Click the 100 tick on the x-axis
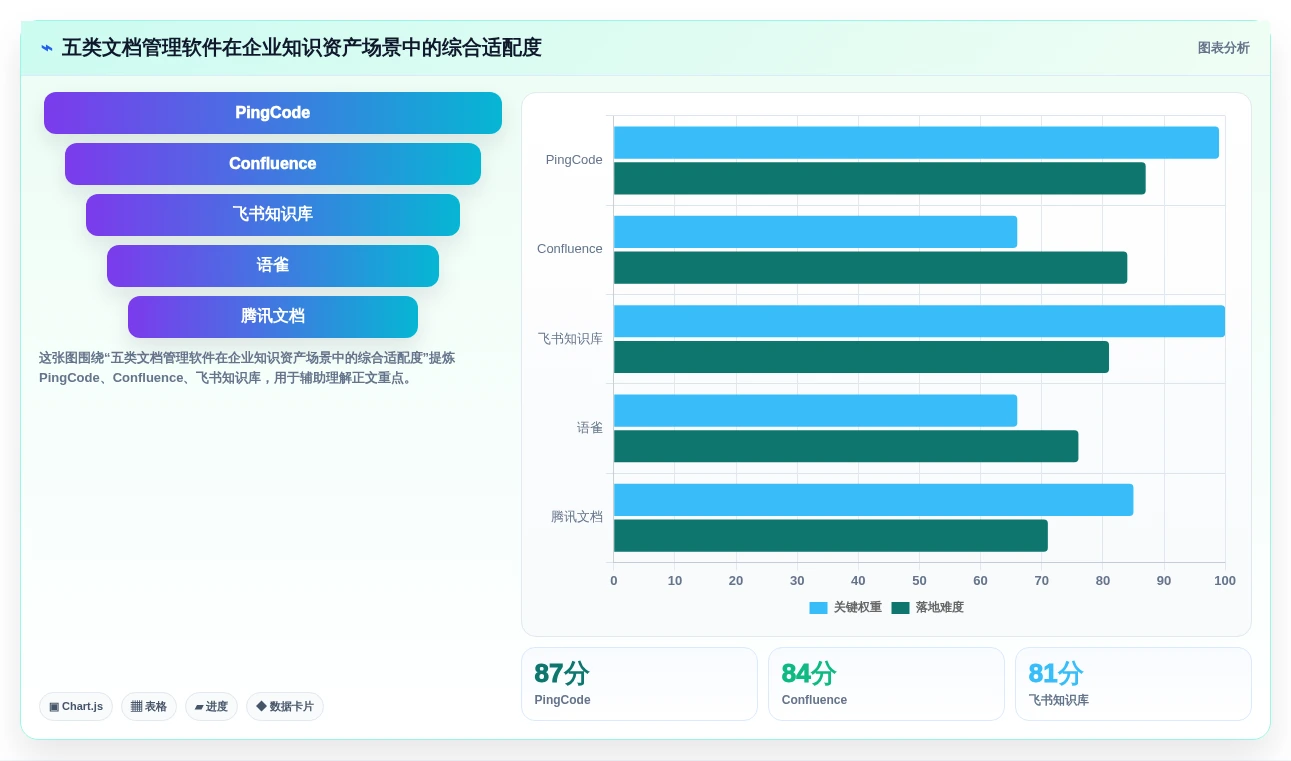 coord(1225,581)
